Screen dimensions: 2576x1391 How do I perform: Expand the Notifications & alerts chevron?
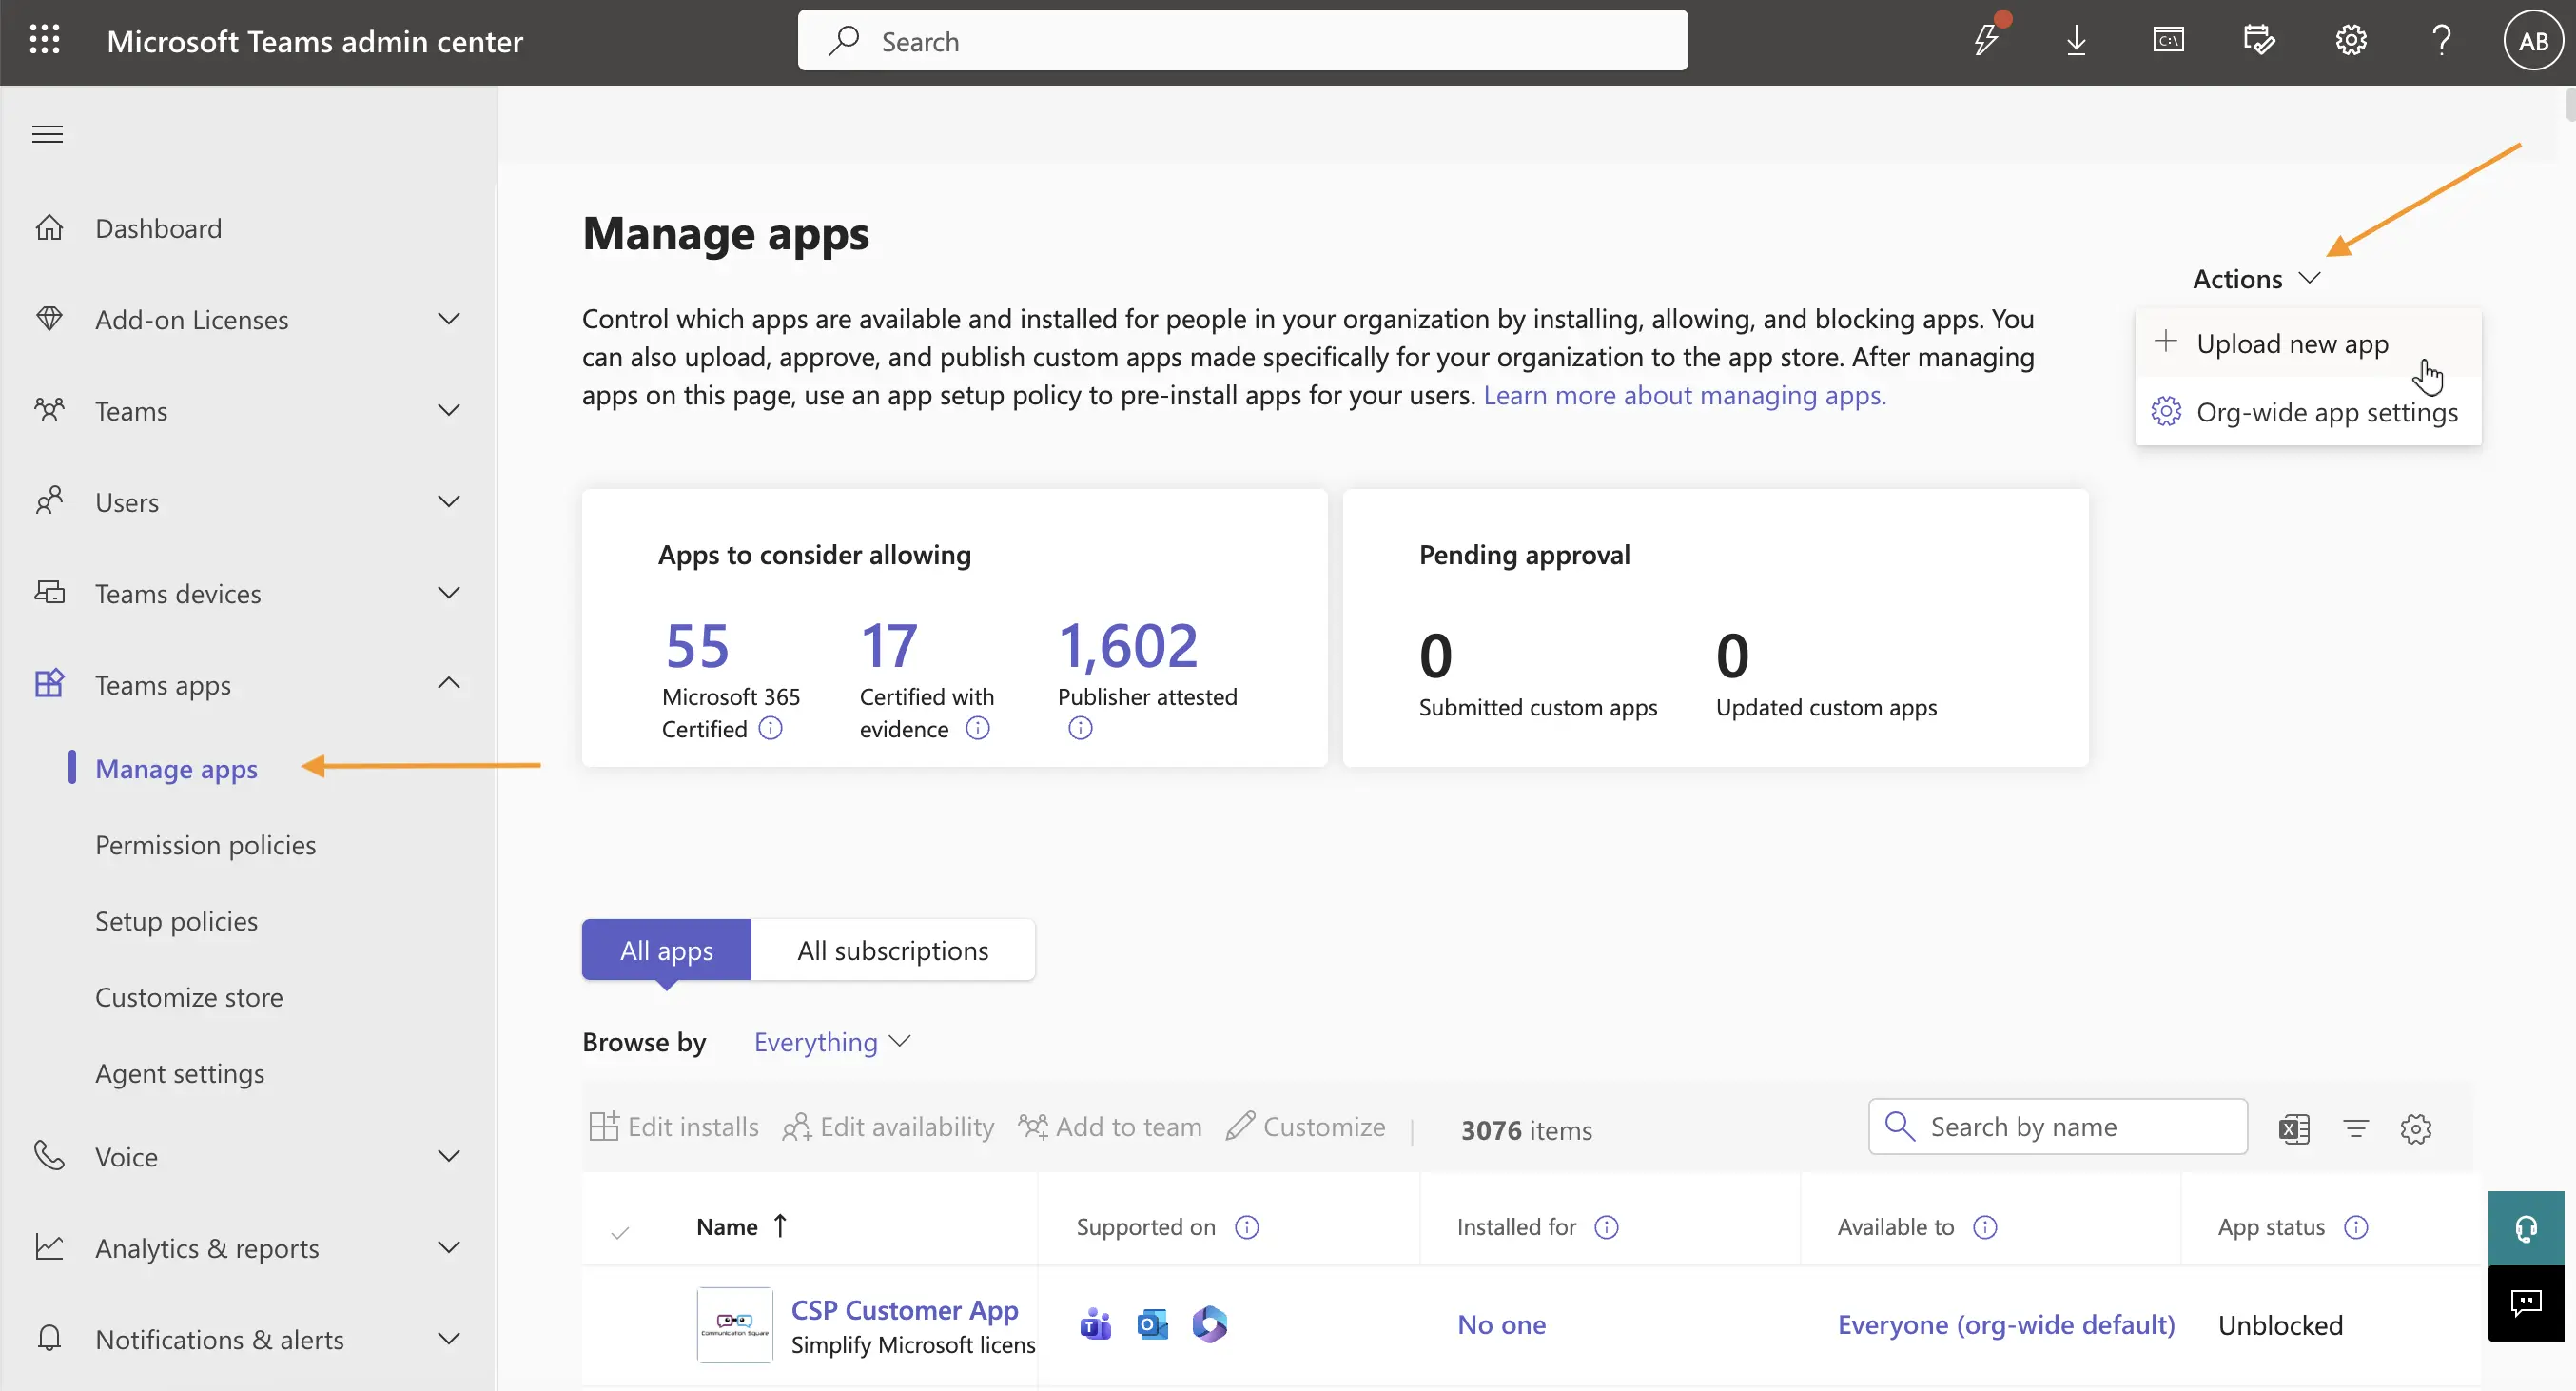[449, 1338]
